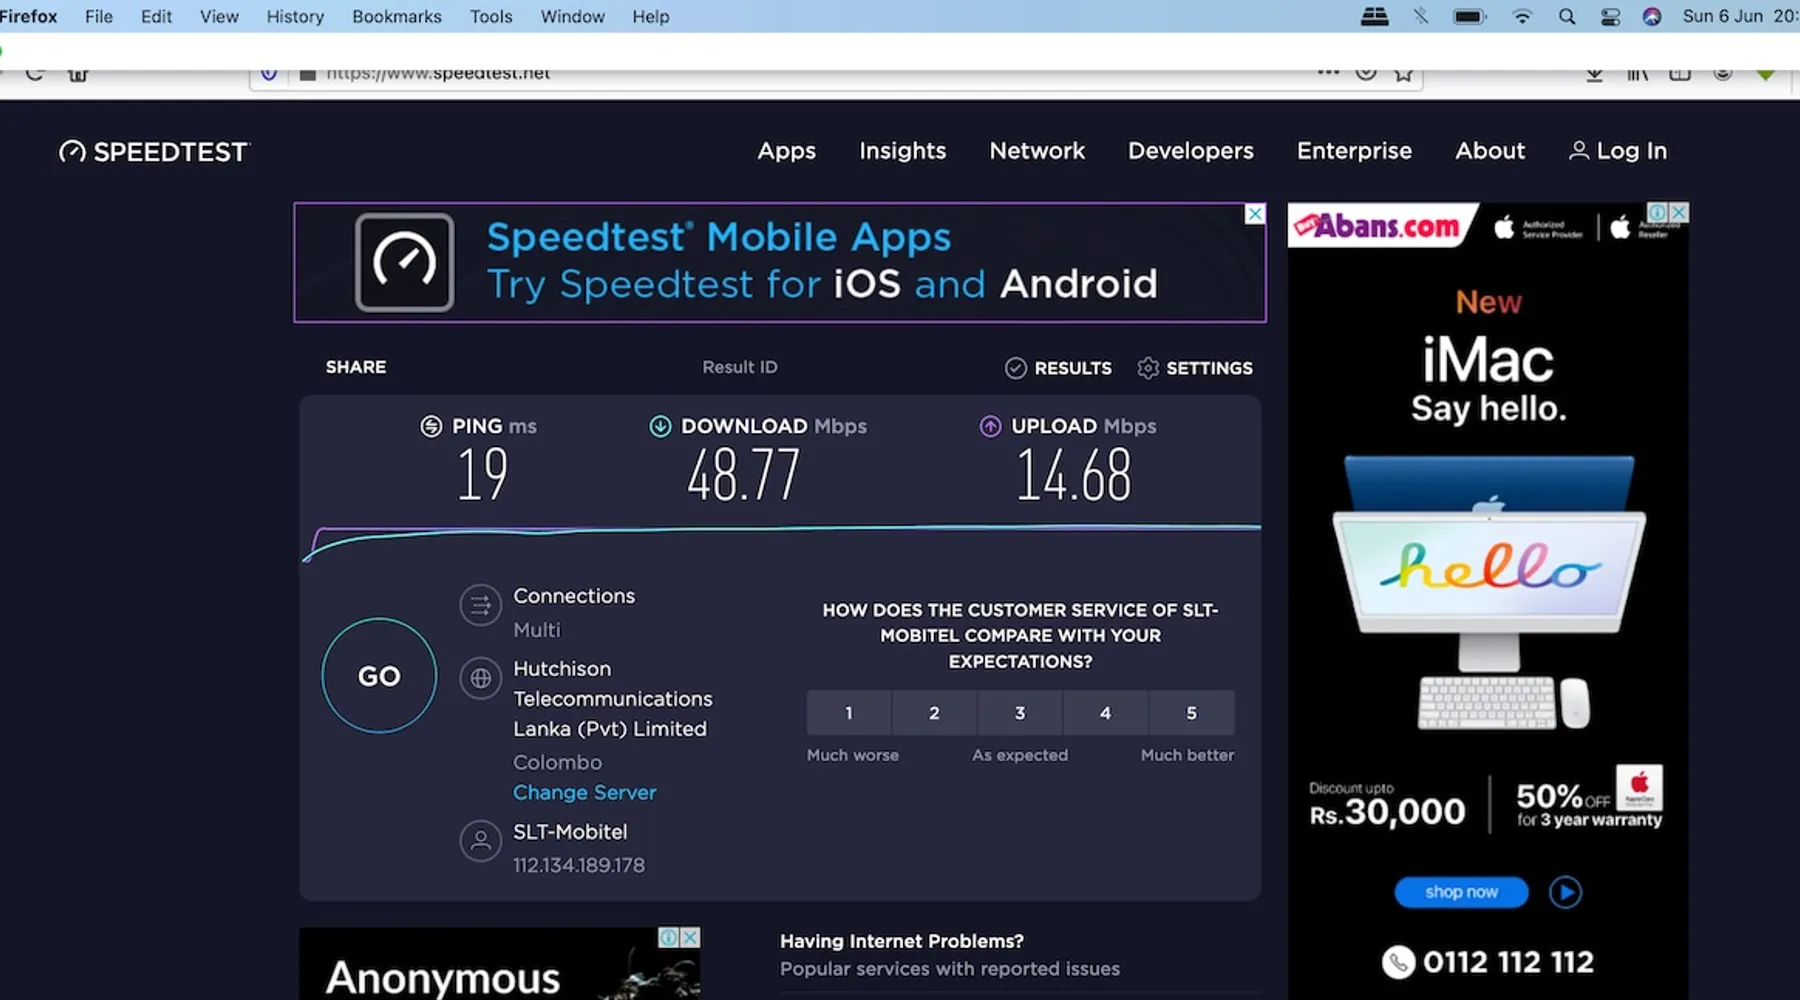Open the View menu

219,16
